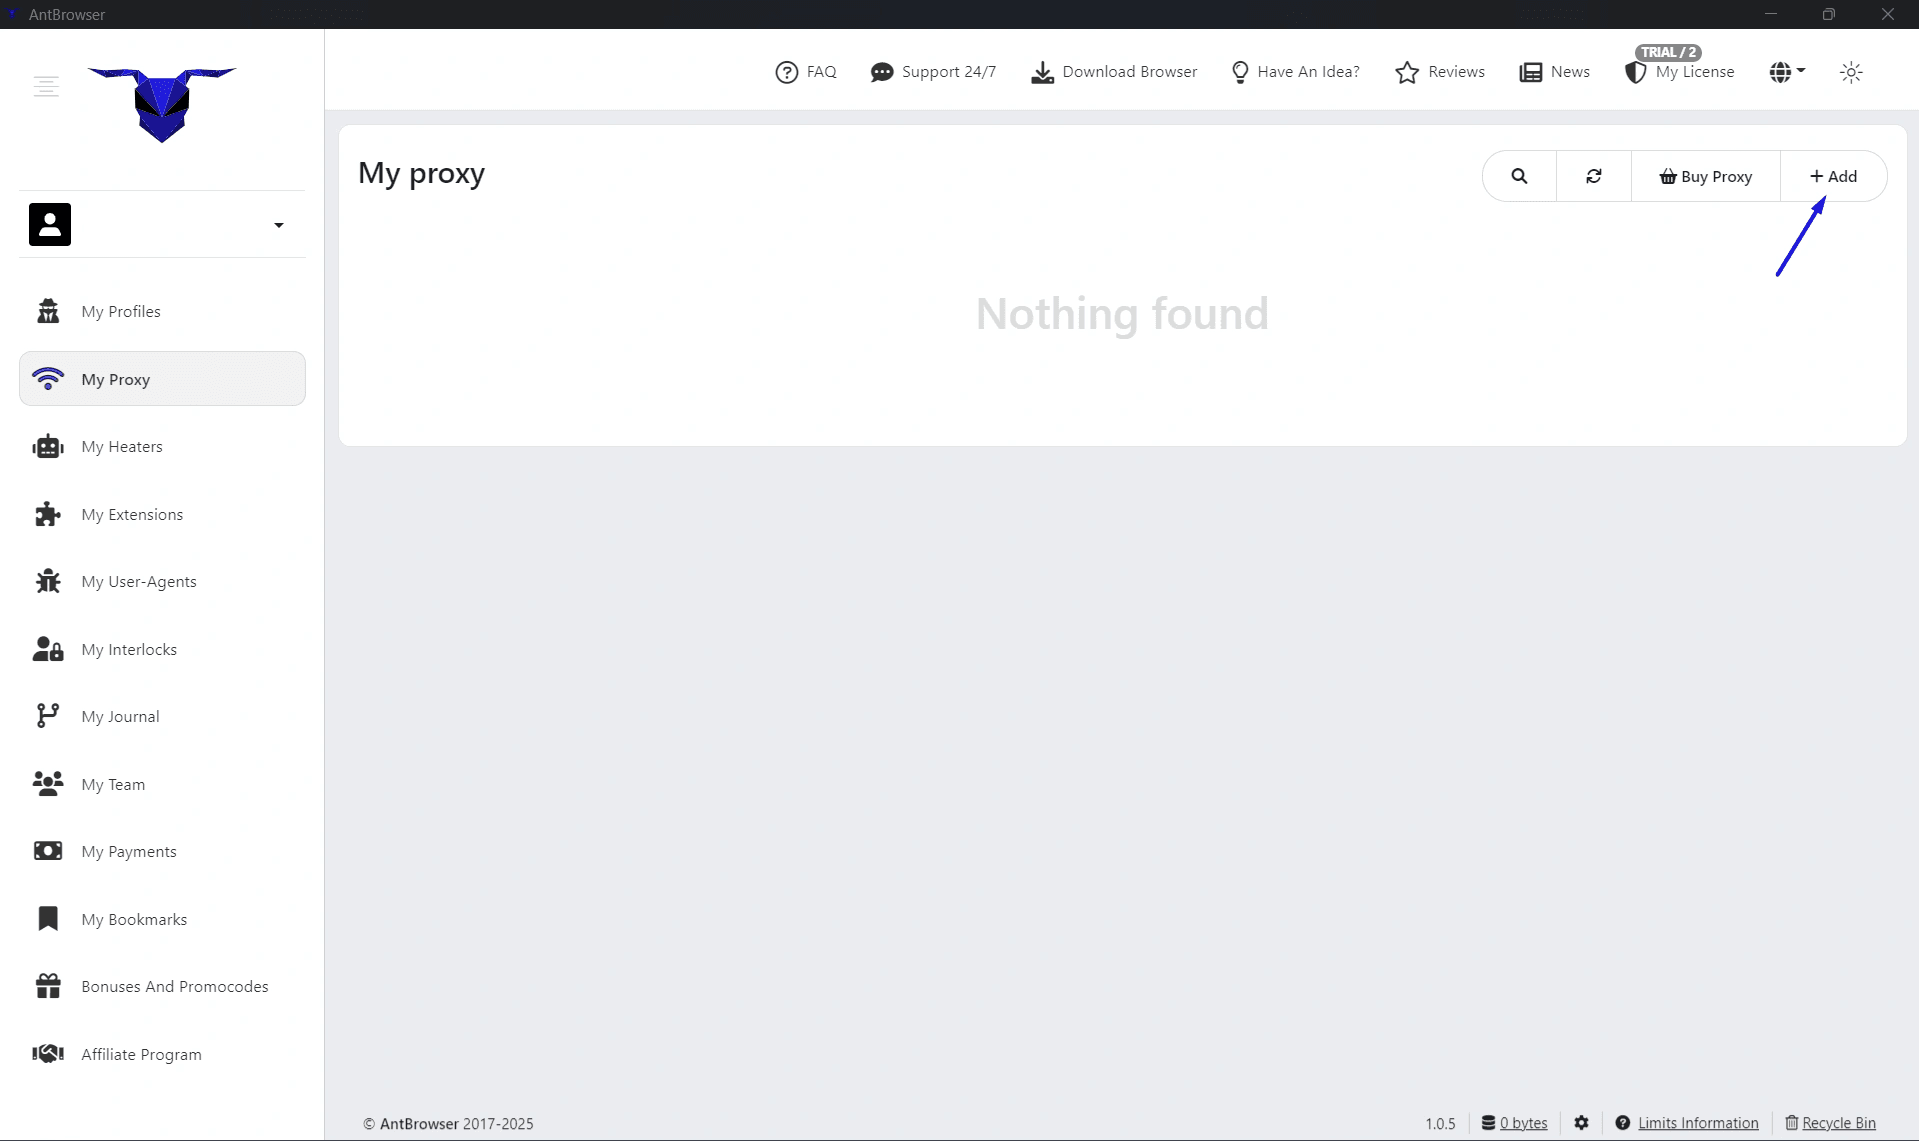Viewport: 1919px width, 1141px height.
Task: Click the My Interlocks user-lock icon
Action: point(48,649)
